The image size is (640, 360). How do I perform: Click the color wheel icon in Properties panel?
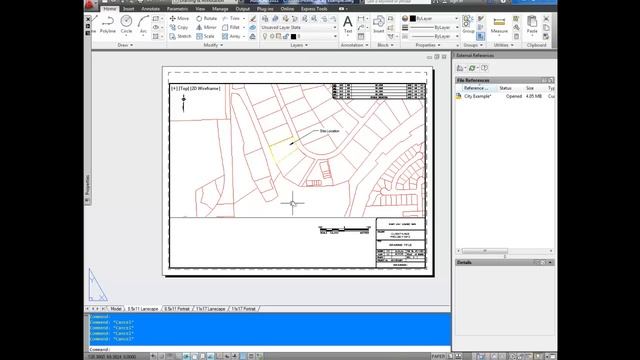pos(405,18)
